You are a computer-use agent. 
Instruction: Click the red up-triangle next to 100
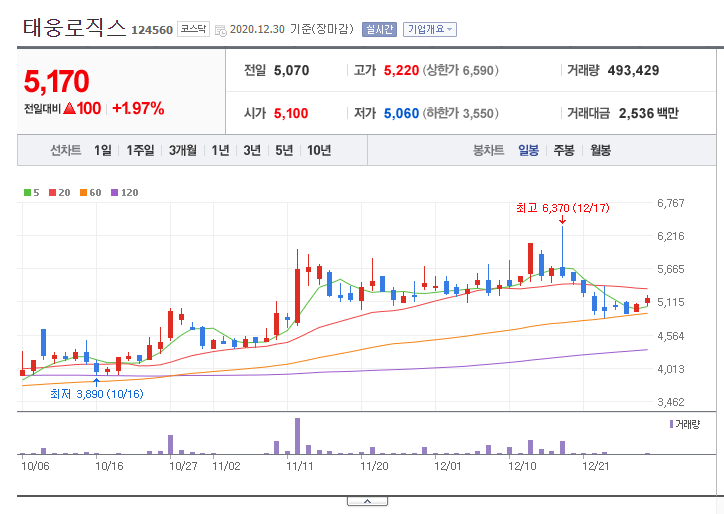[x=69, y=109]
